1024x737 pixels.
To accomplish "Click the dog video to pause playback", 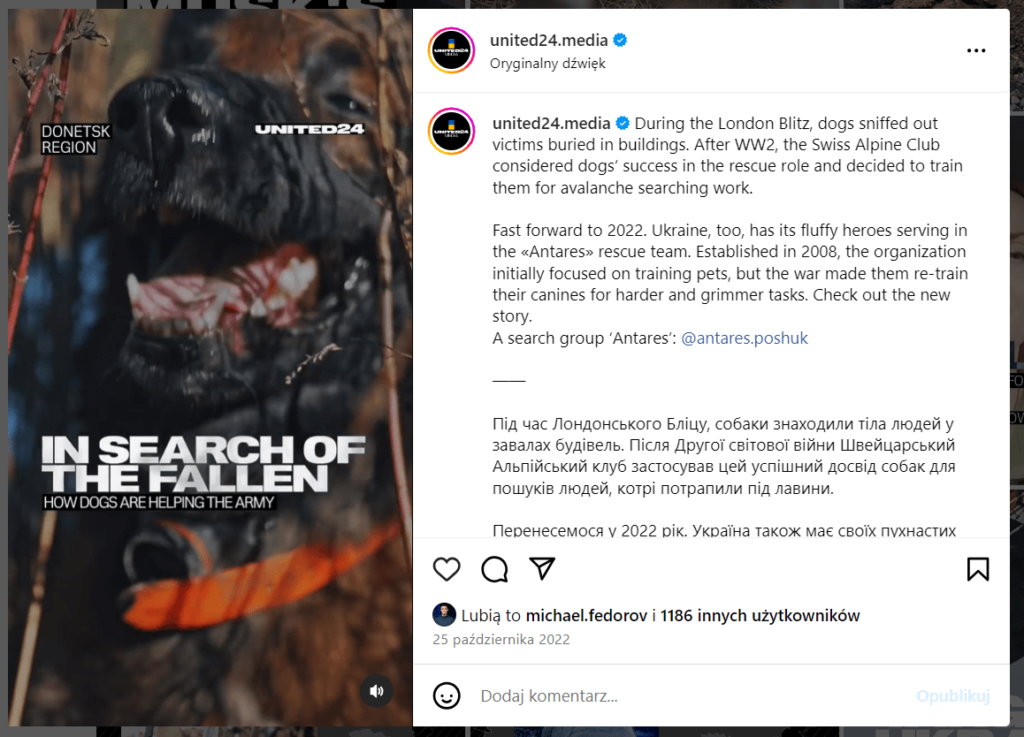I will pyautogui.click(x=210, y=367).
